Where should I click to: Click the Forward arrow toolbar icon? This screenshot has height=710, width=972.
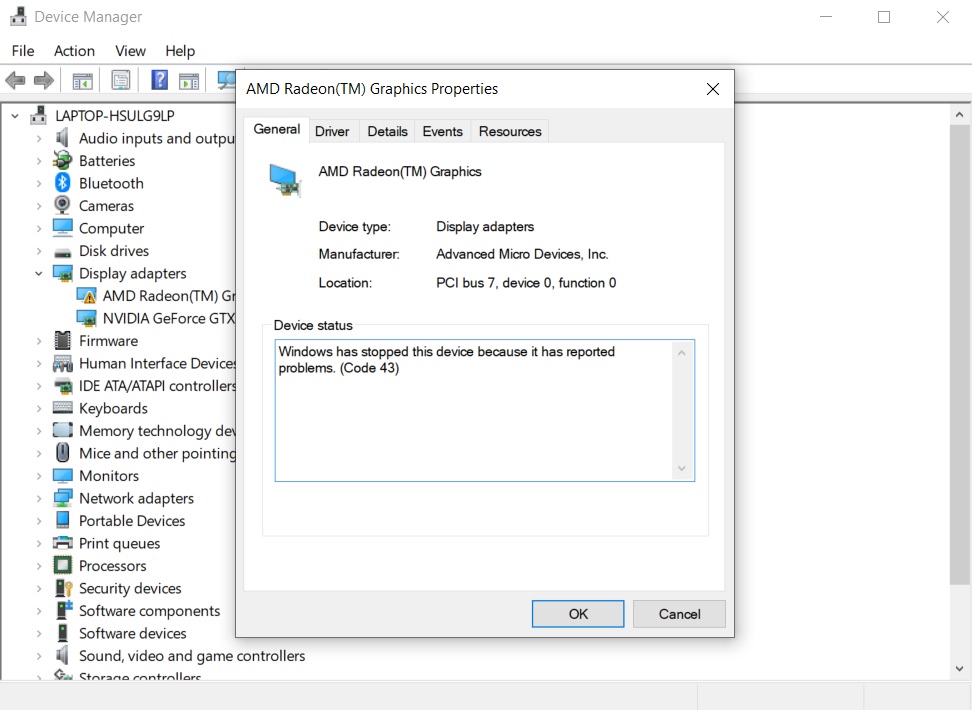[x=43, y=80]
